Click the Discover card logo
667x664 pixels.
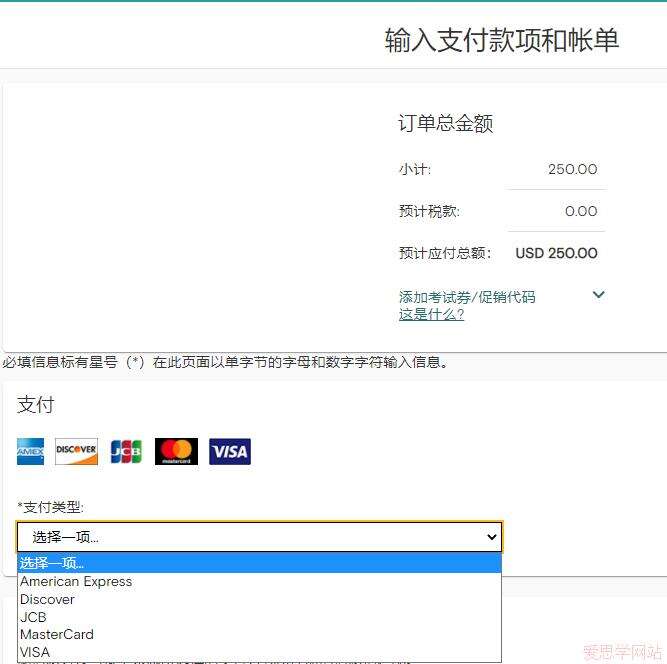[x=76, y=452]
